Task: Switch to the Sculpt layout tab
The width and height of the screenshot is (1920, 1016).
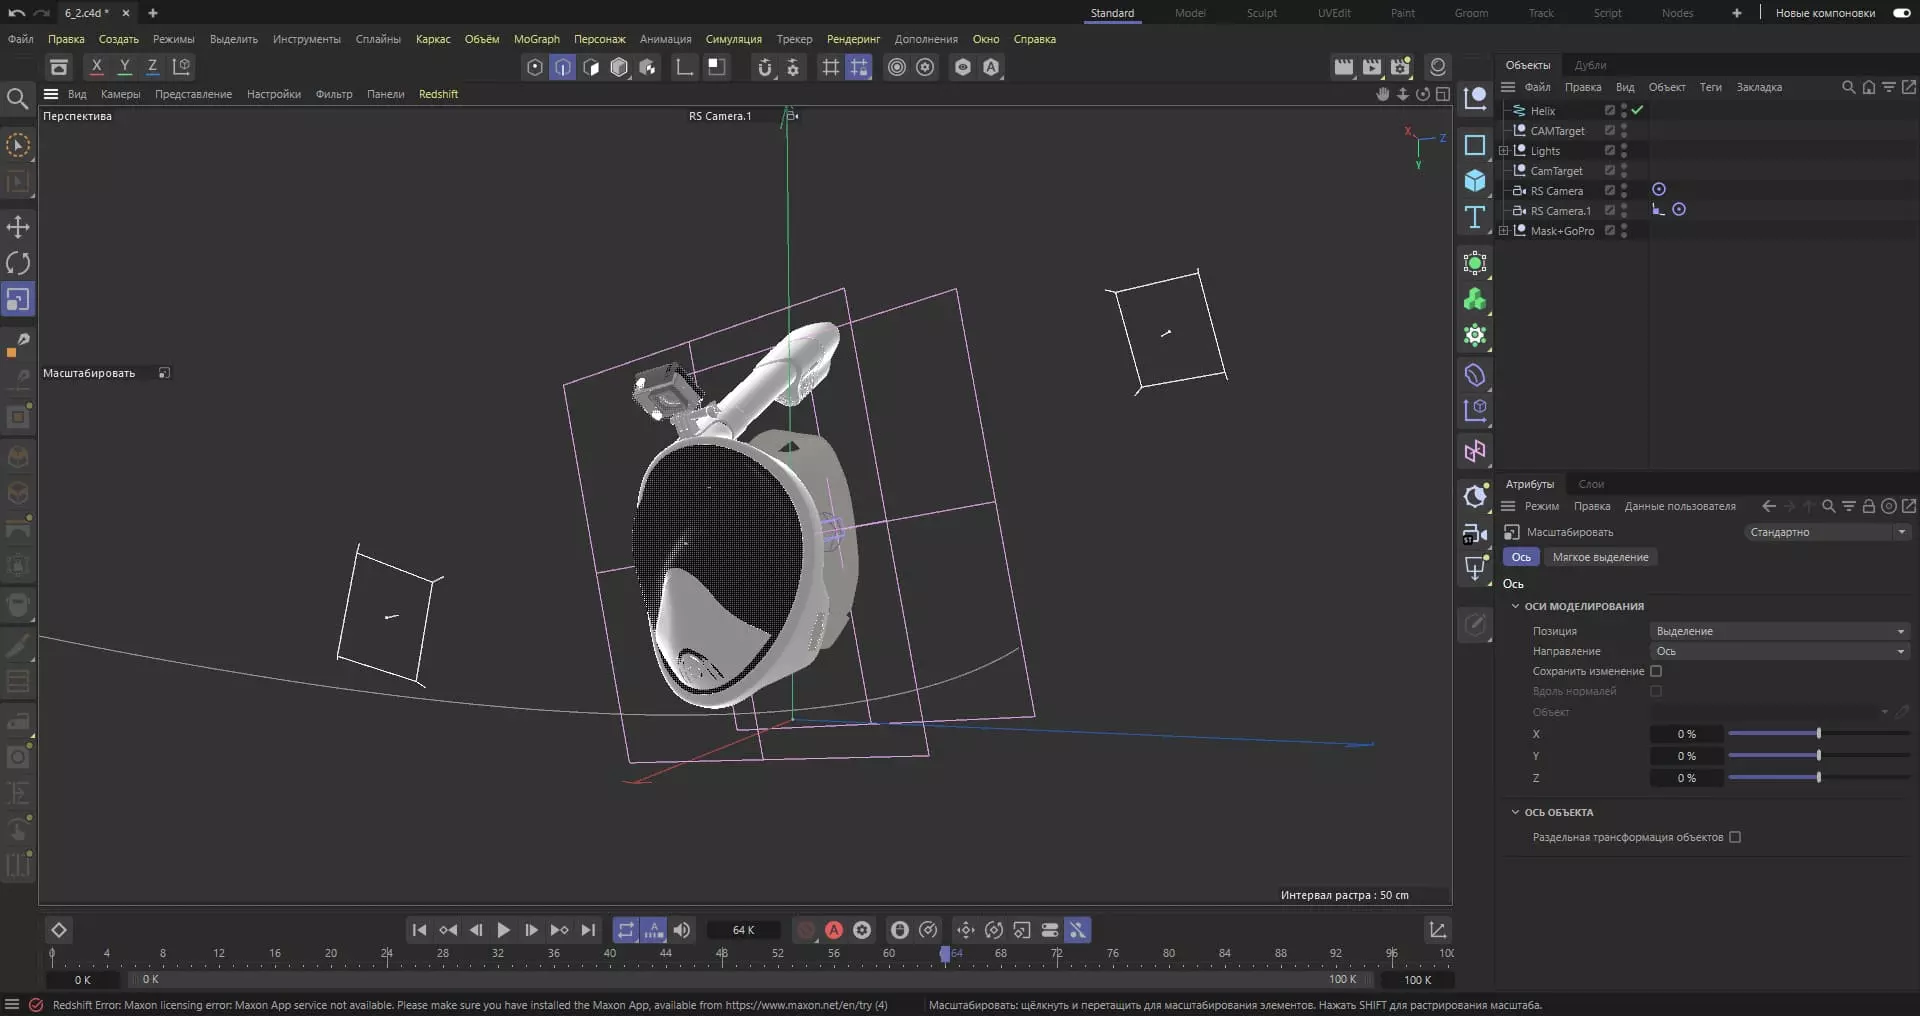Action: point(1261,13)
